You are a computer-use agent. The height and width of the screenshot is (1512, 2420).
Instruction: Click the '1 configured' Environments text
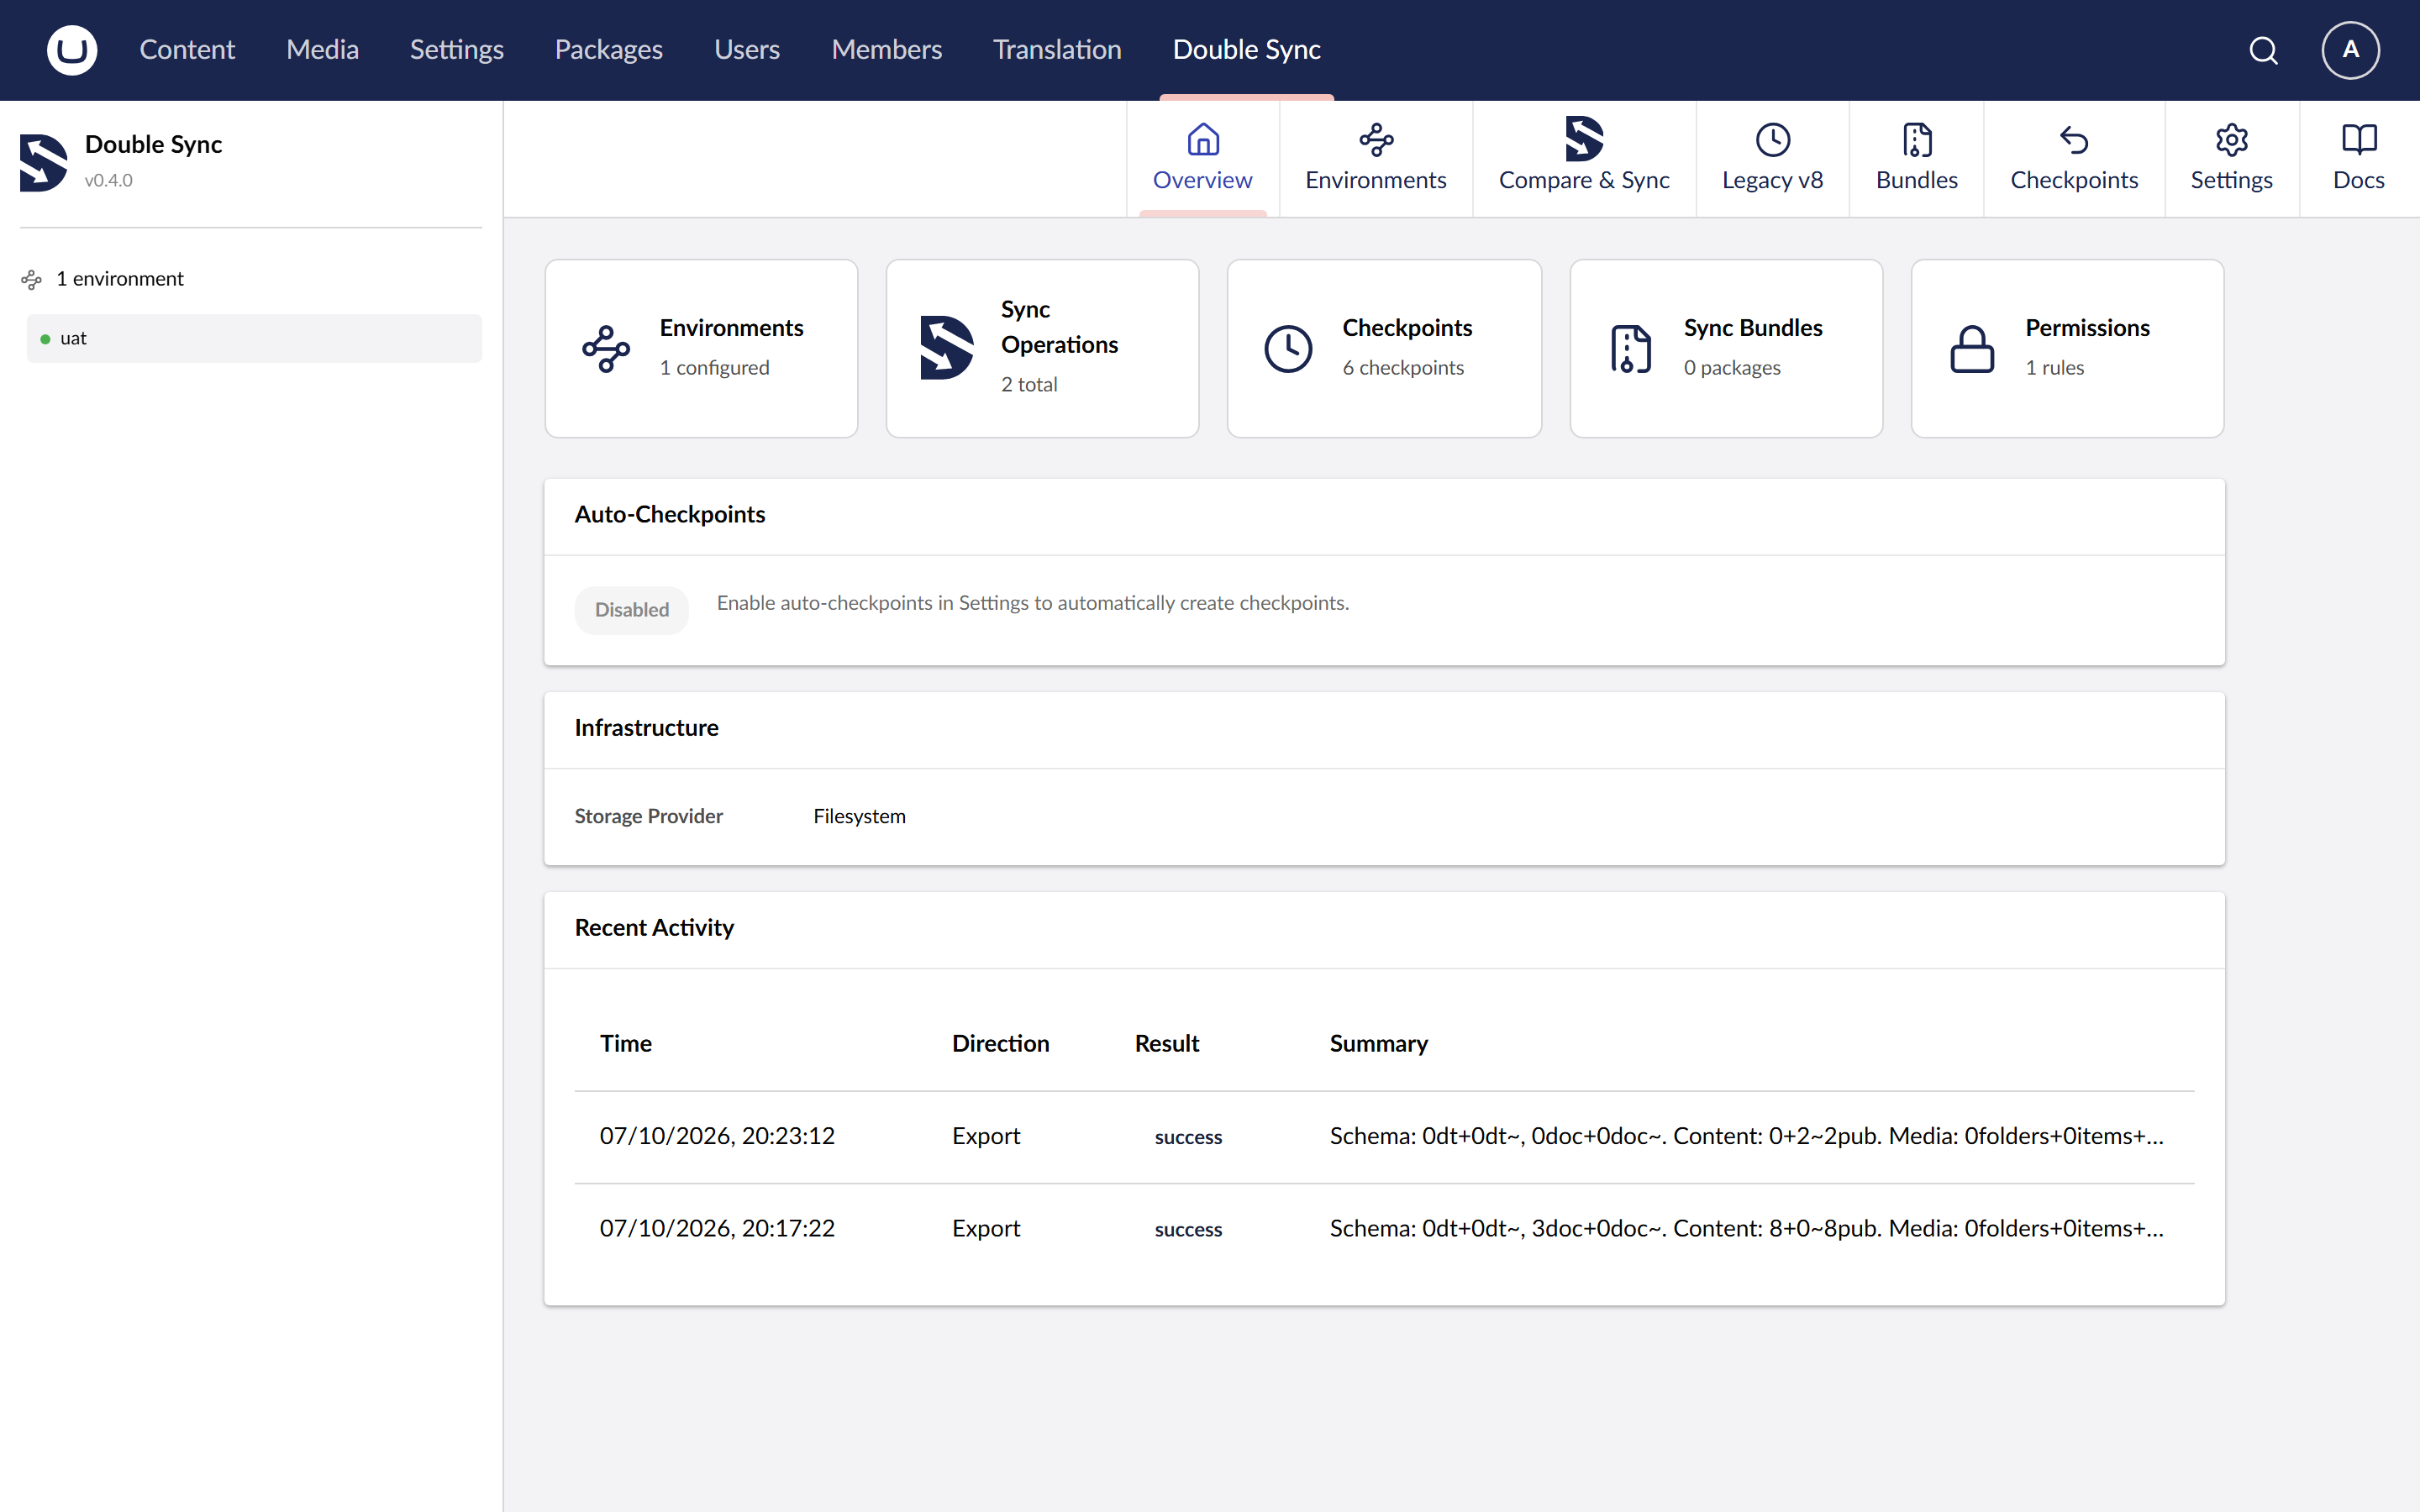pyautogui.click(x=714, y=367)
